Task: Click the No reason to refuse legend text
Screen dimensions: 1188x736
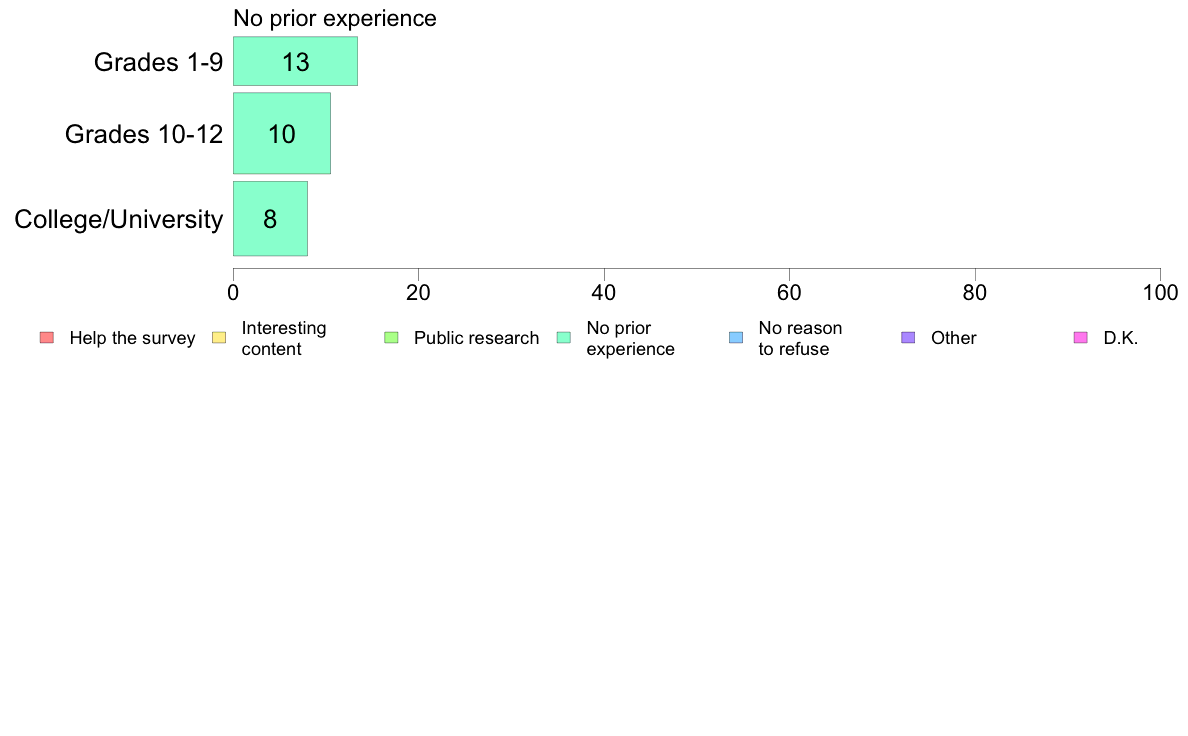Action: [x=800, y=339]
